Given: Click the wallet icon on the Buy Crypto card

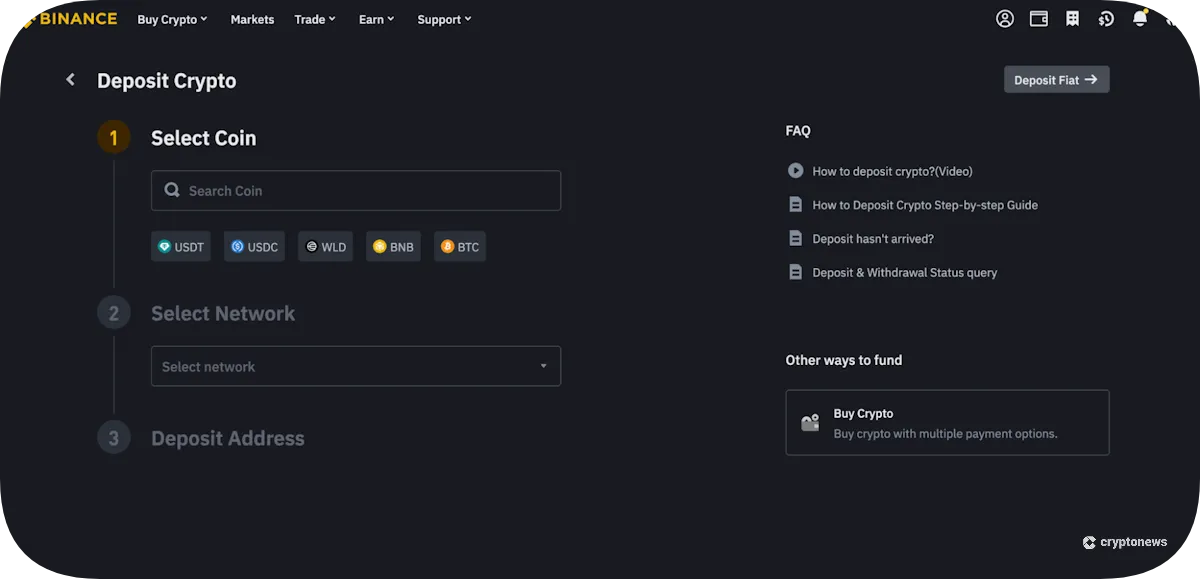Looking at the screenshot, I should [811, 422].
